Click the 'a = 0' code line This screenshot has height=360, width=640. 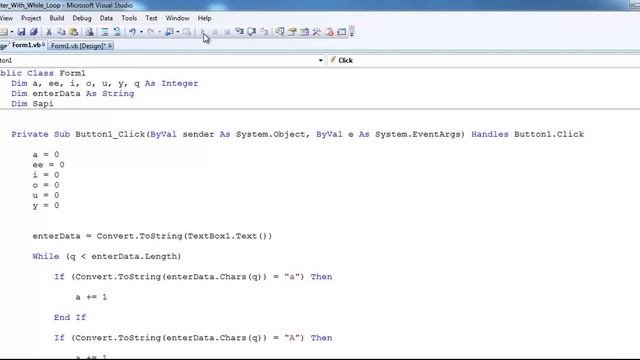(x=46, y=155)
